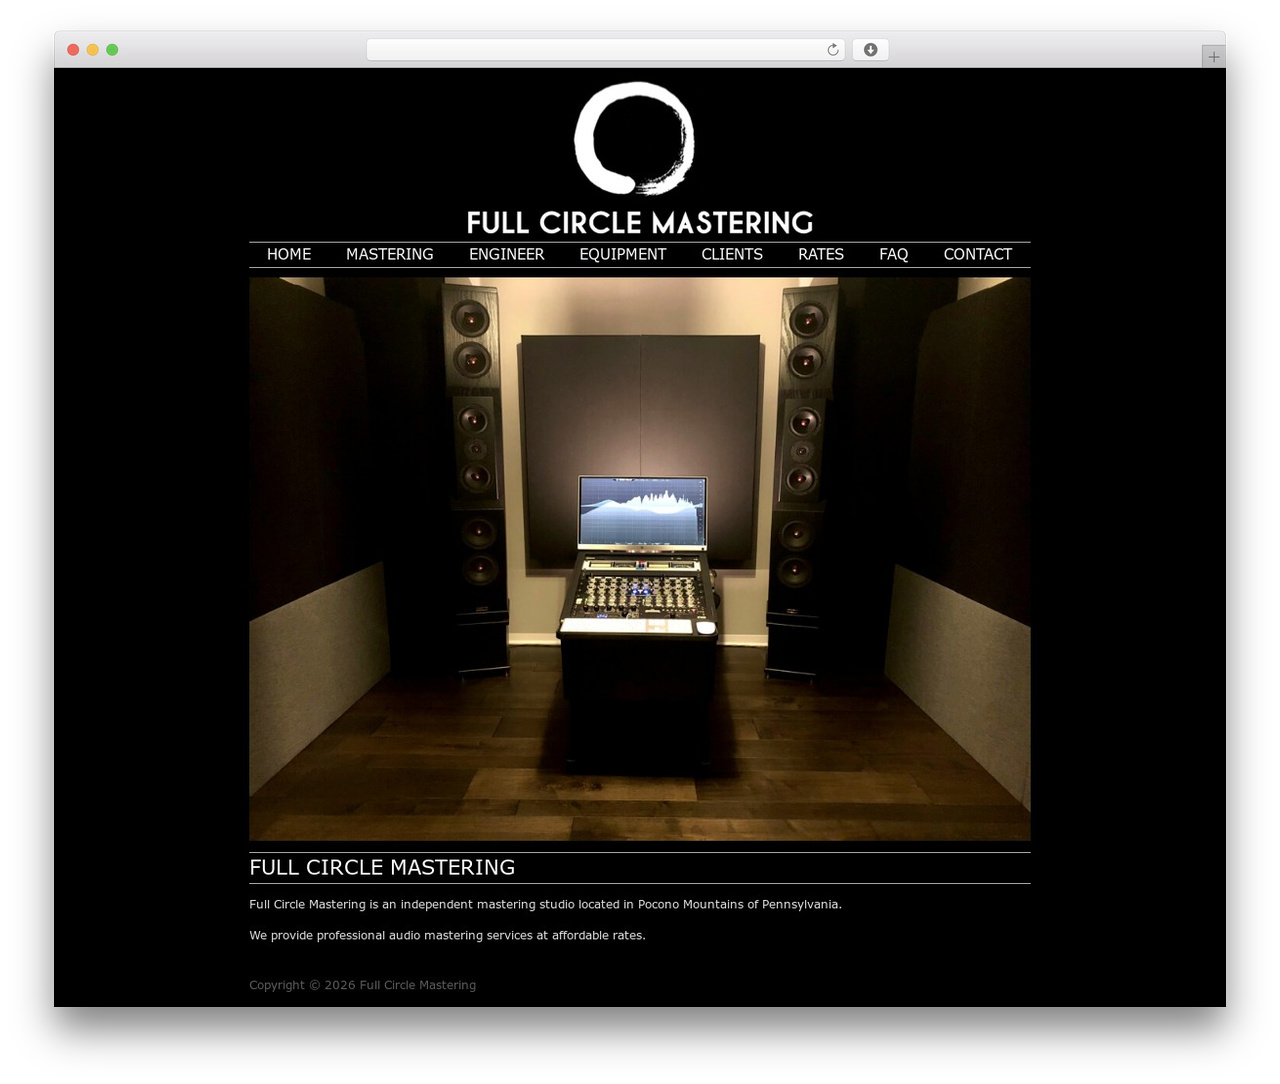The image size is (1280, 1084).
Task: Maximize the window with the green button
Action: (112, 50)
